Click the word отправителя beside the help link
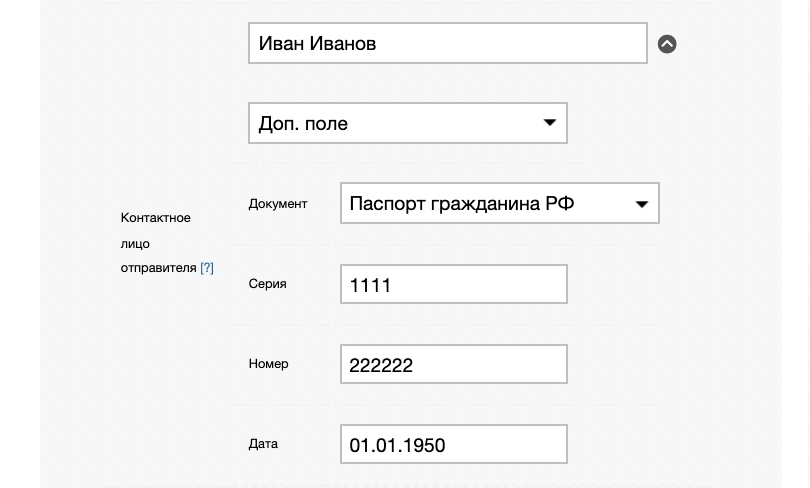 (158, 268)
